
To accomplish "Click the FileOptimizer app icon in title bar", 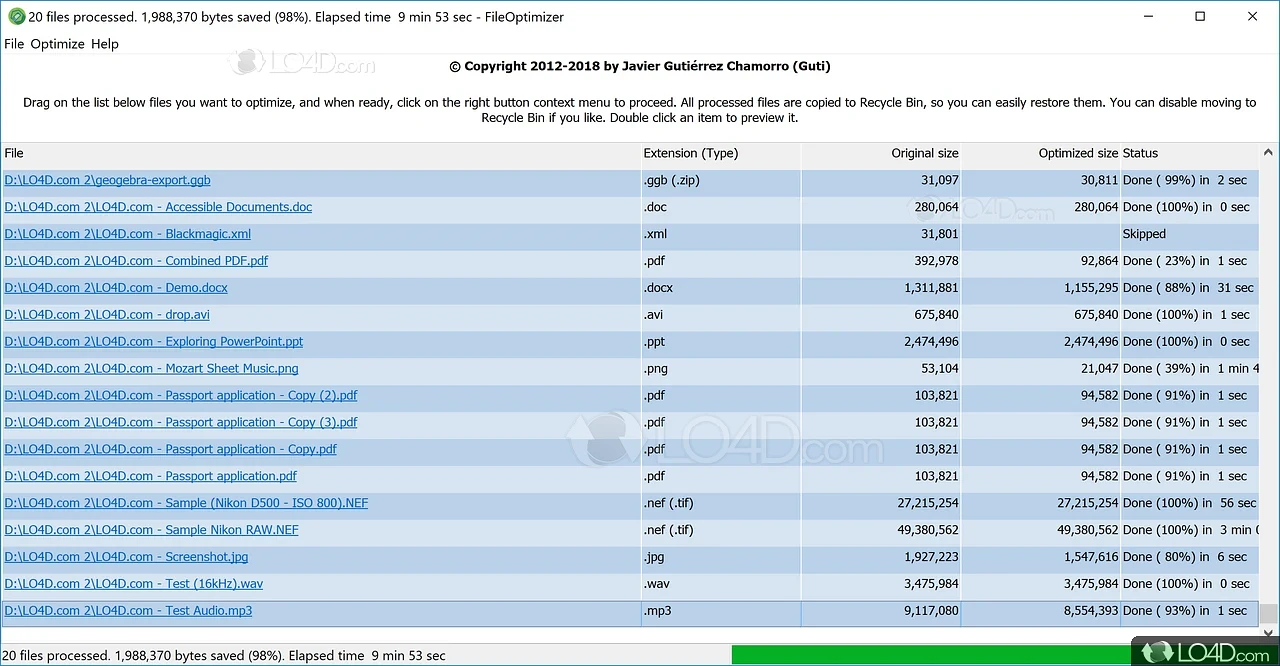I will [x=16, y=17].
